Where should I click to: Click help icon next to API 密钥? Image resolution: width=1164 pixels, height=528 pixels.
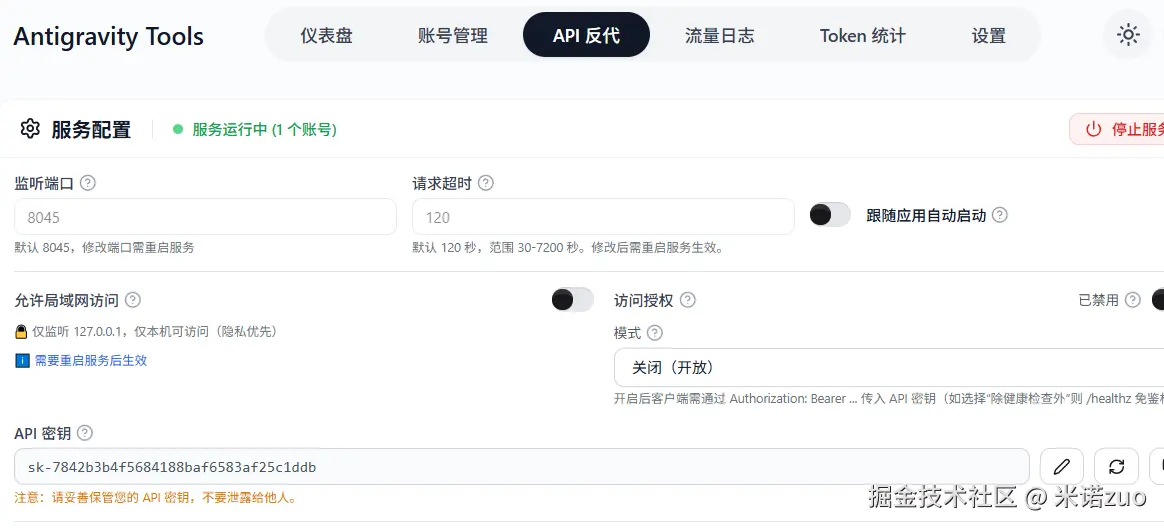pyautogui.click(x=85, y=433)
